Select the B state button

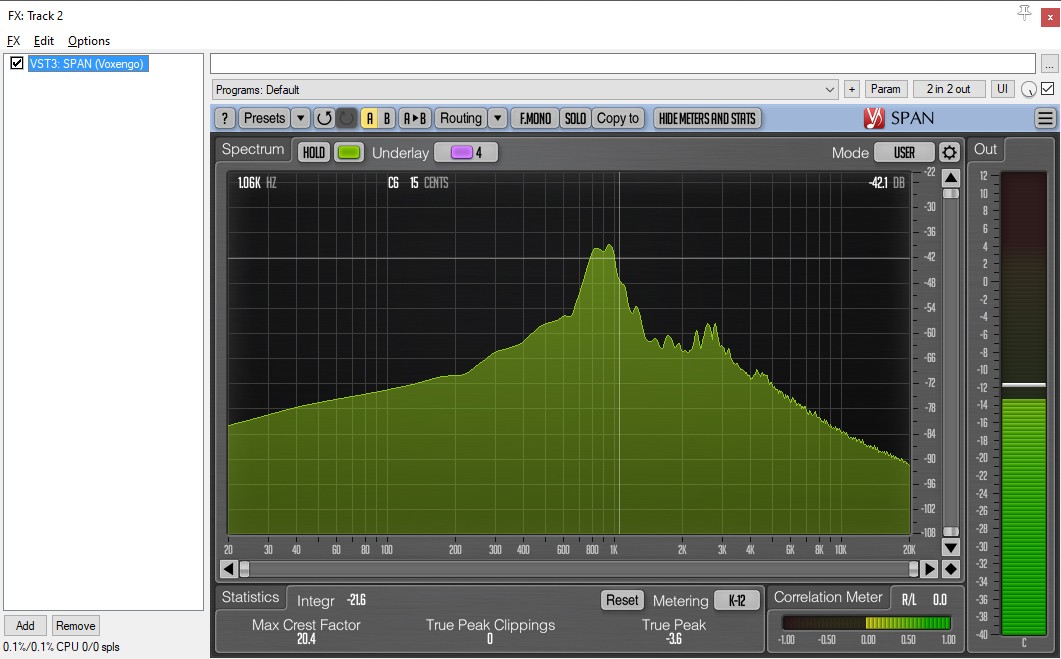pyautogui.click(x=387, y=118)
